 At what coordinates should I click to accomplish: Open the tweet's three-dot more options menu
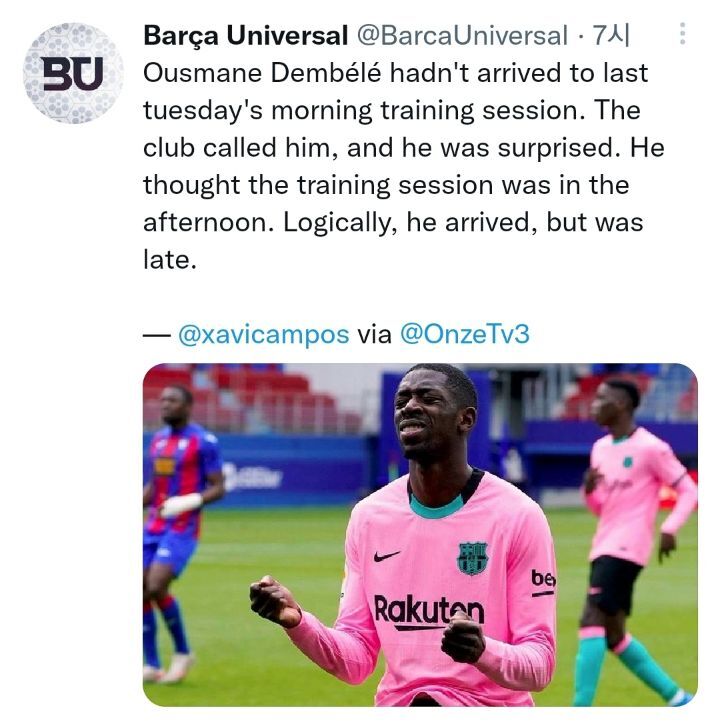[x=682, y=34]
